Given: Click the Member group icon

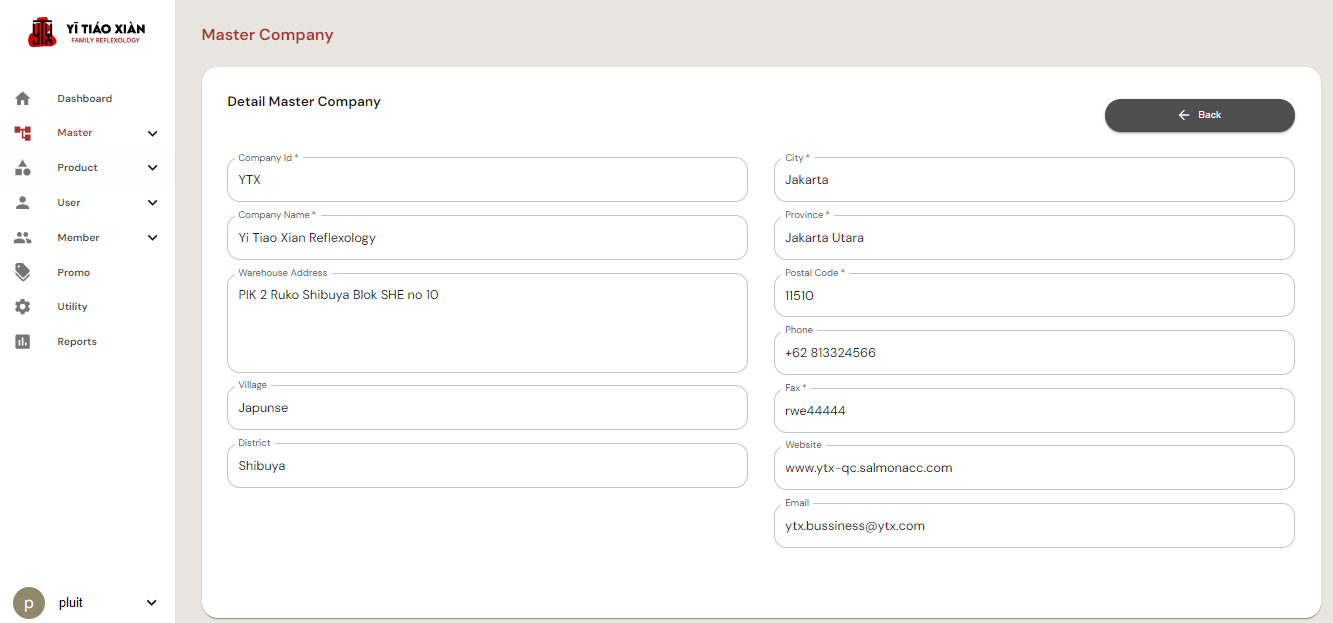Looking at the screenshot, I should (22, 238).
